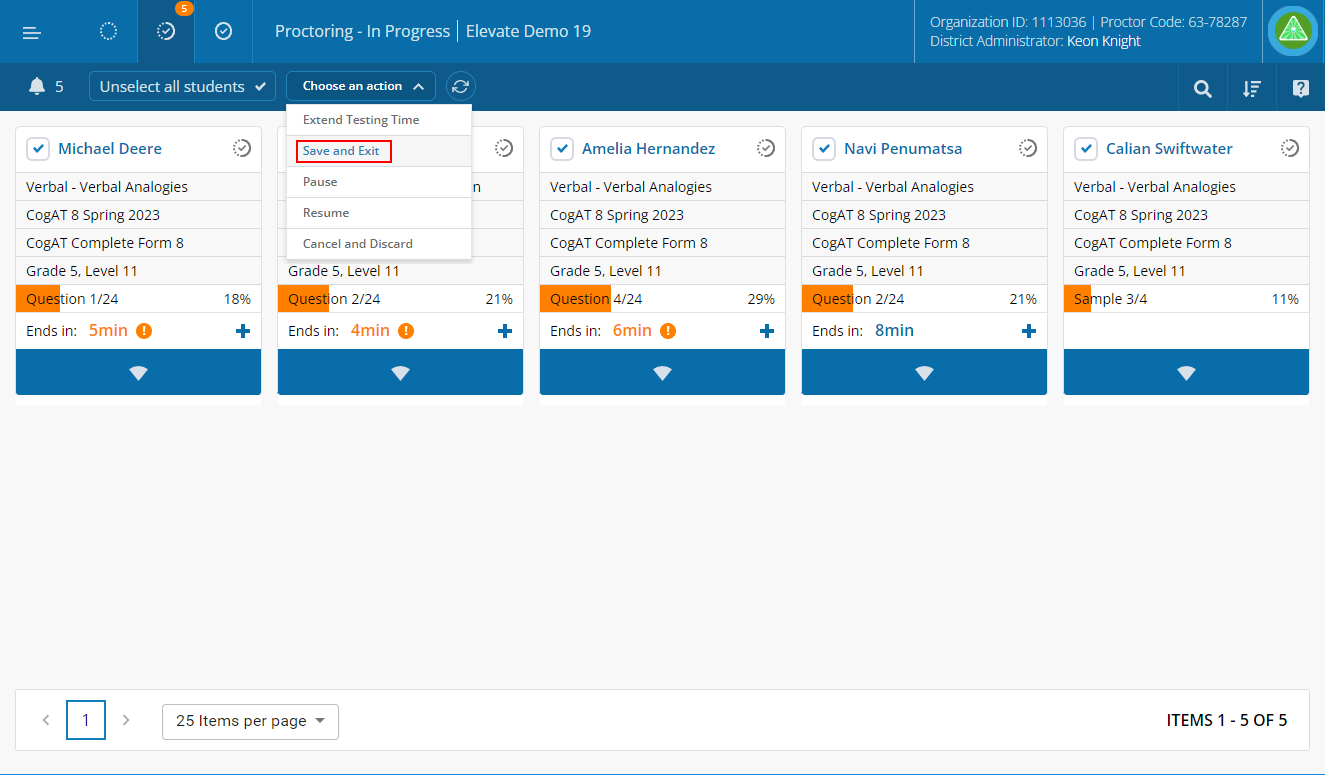The width and height of the screenshot is (1325, 775).
Task: Open the not-started sessions dotted circle tab
Action: coord(109,31)
